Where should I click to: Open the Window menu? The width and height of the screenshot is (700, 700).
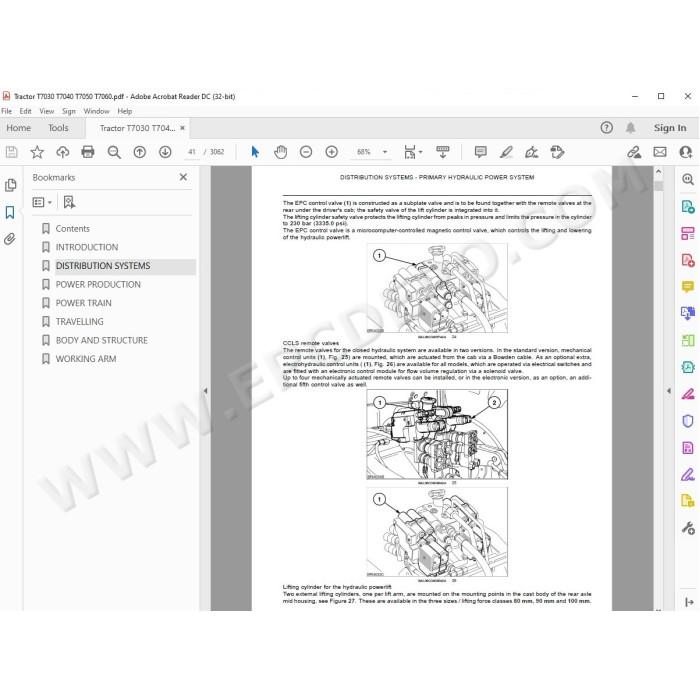click(96, 111)
